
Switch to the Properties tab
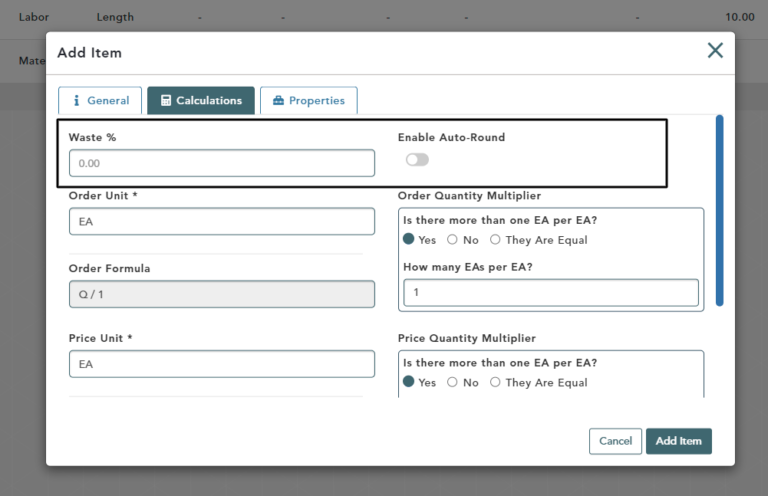point(309,100)
